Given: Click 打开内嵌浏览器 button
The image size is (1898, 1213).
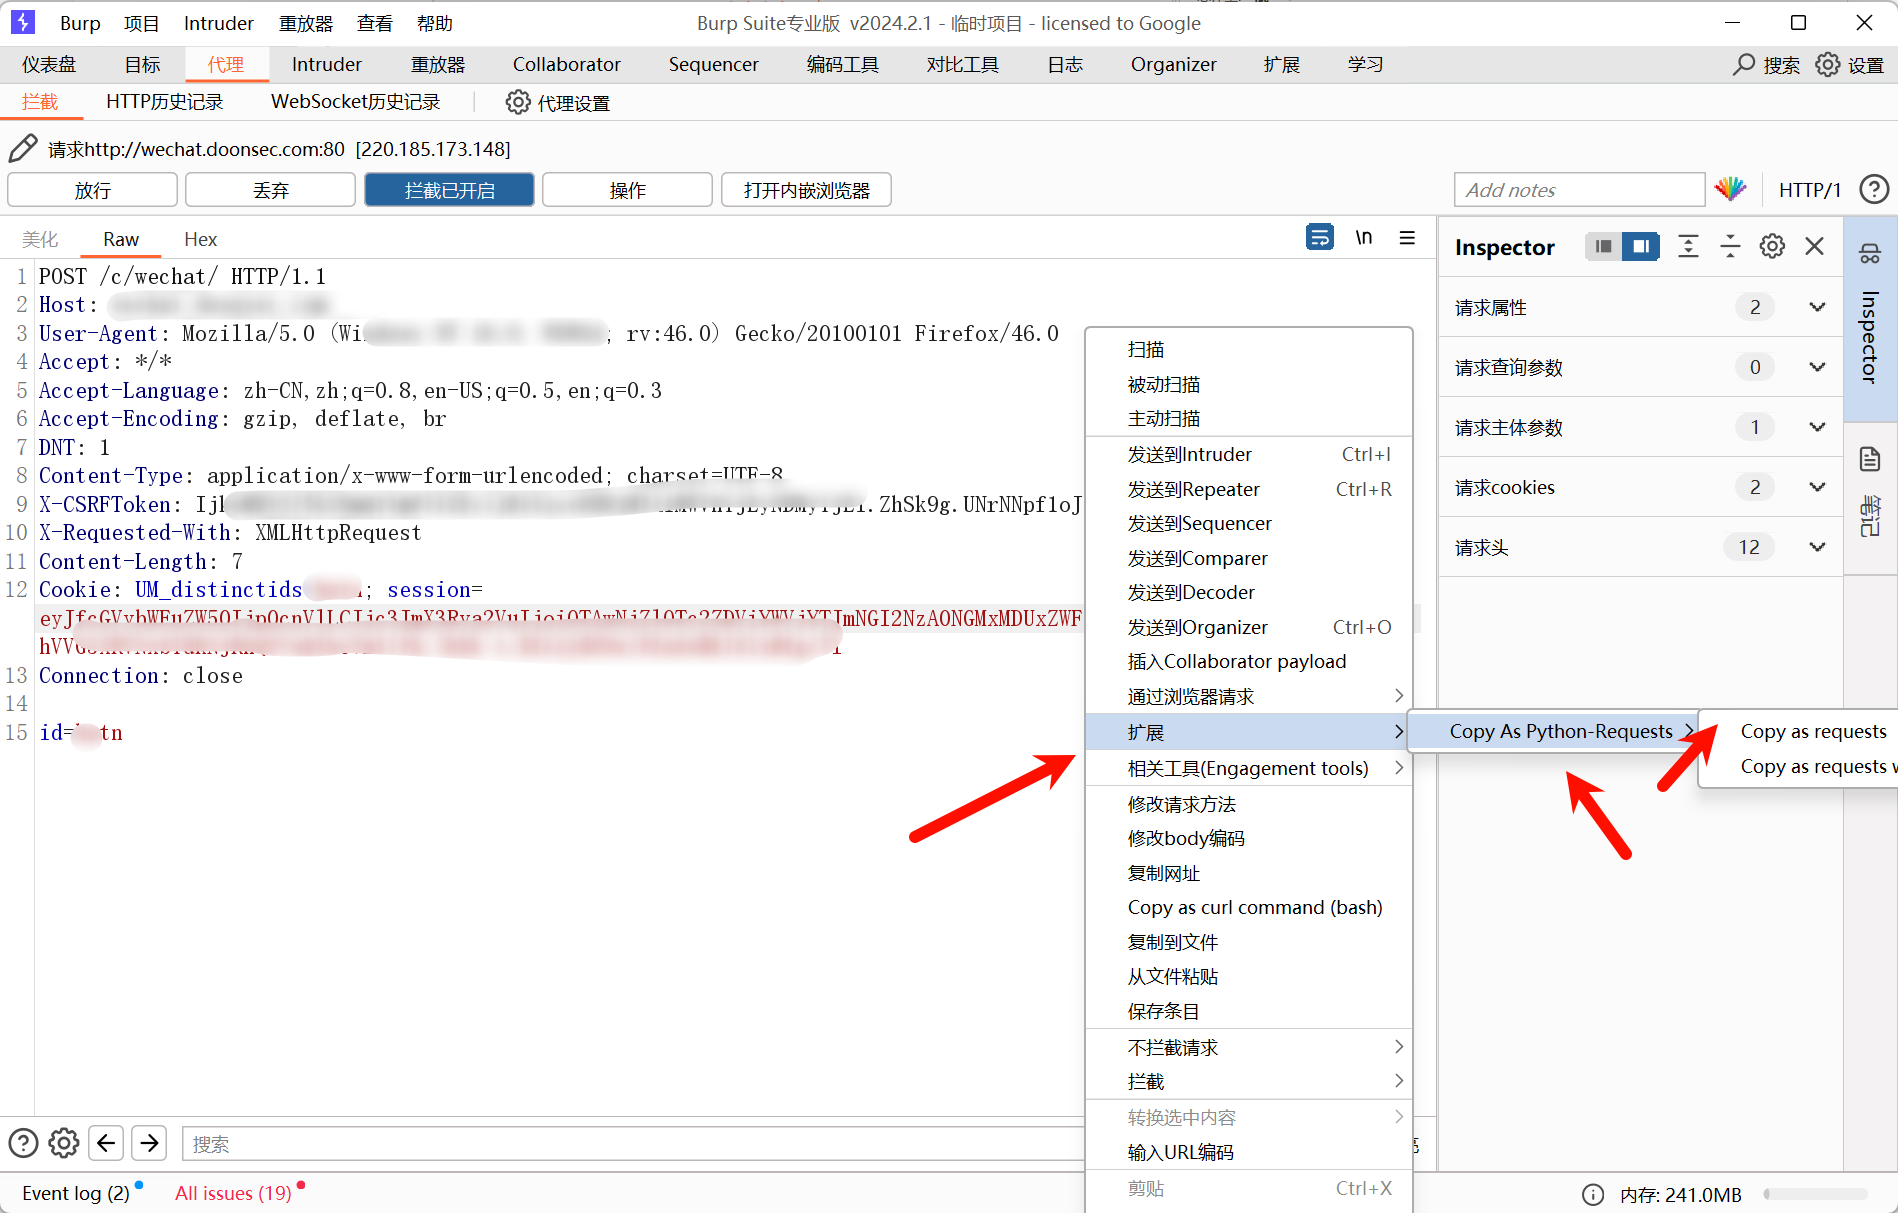Looking at the screenshot, I should click(x=806, y=190).
